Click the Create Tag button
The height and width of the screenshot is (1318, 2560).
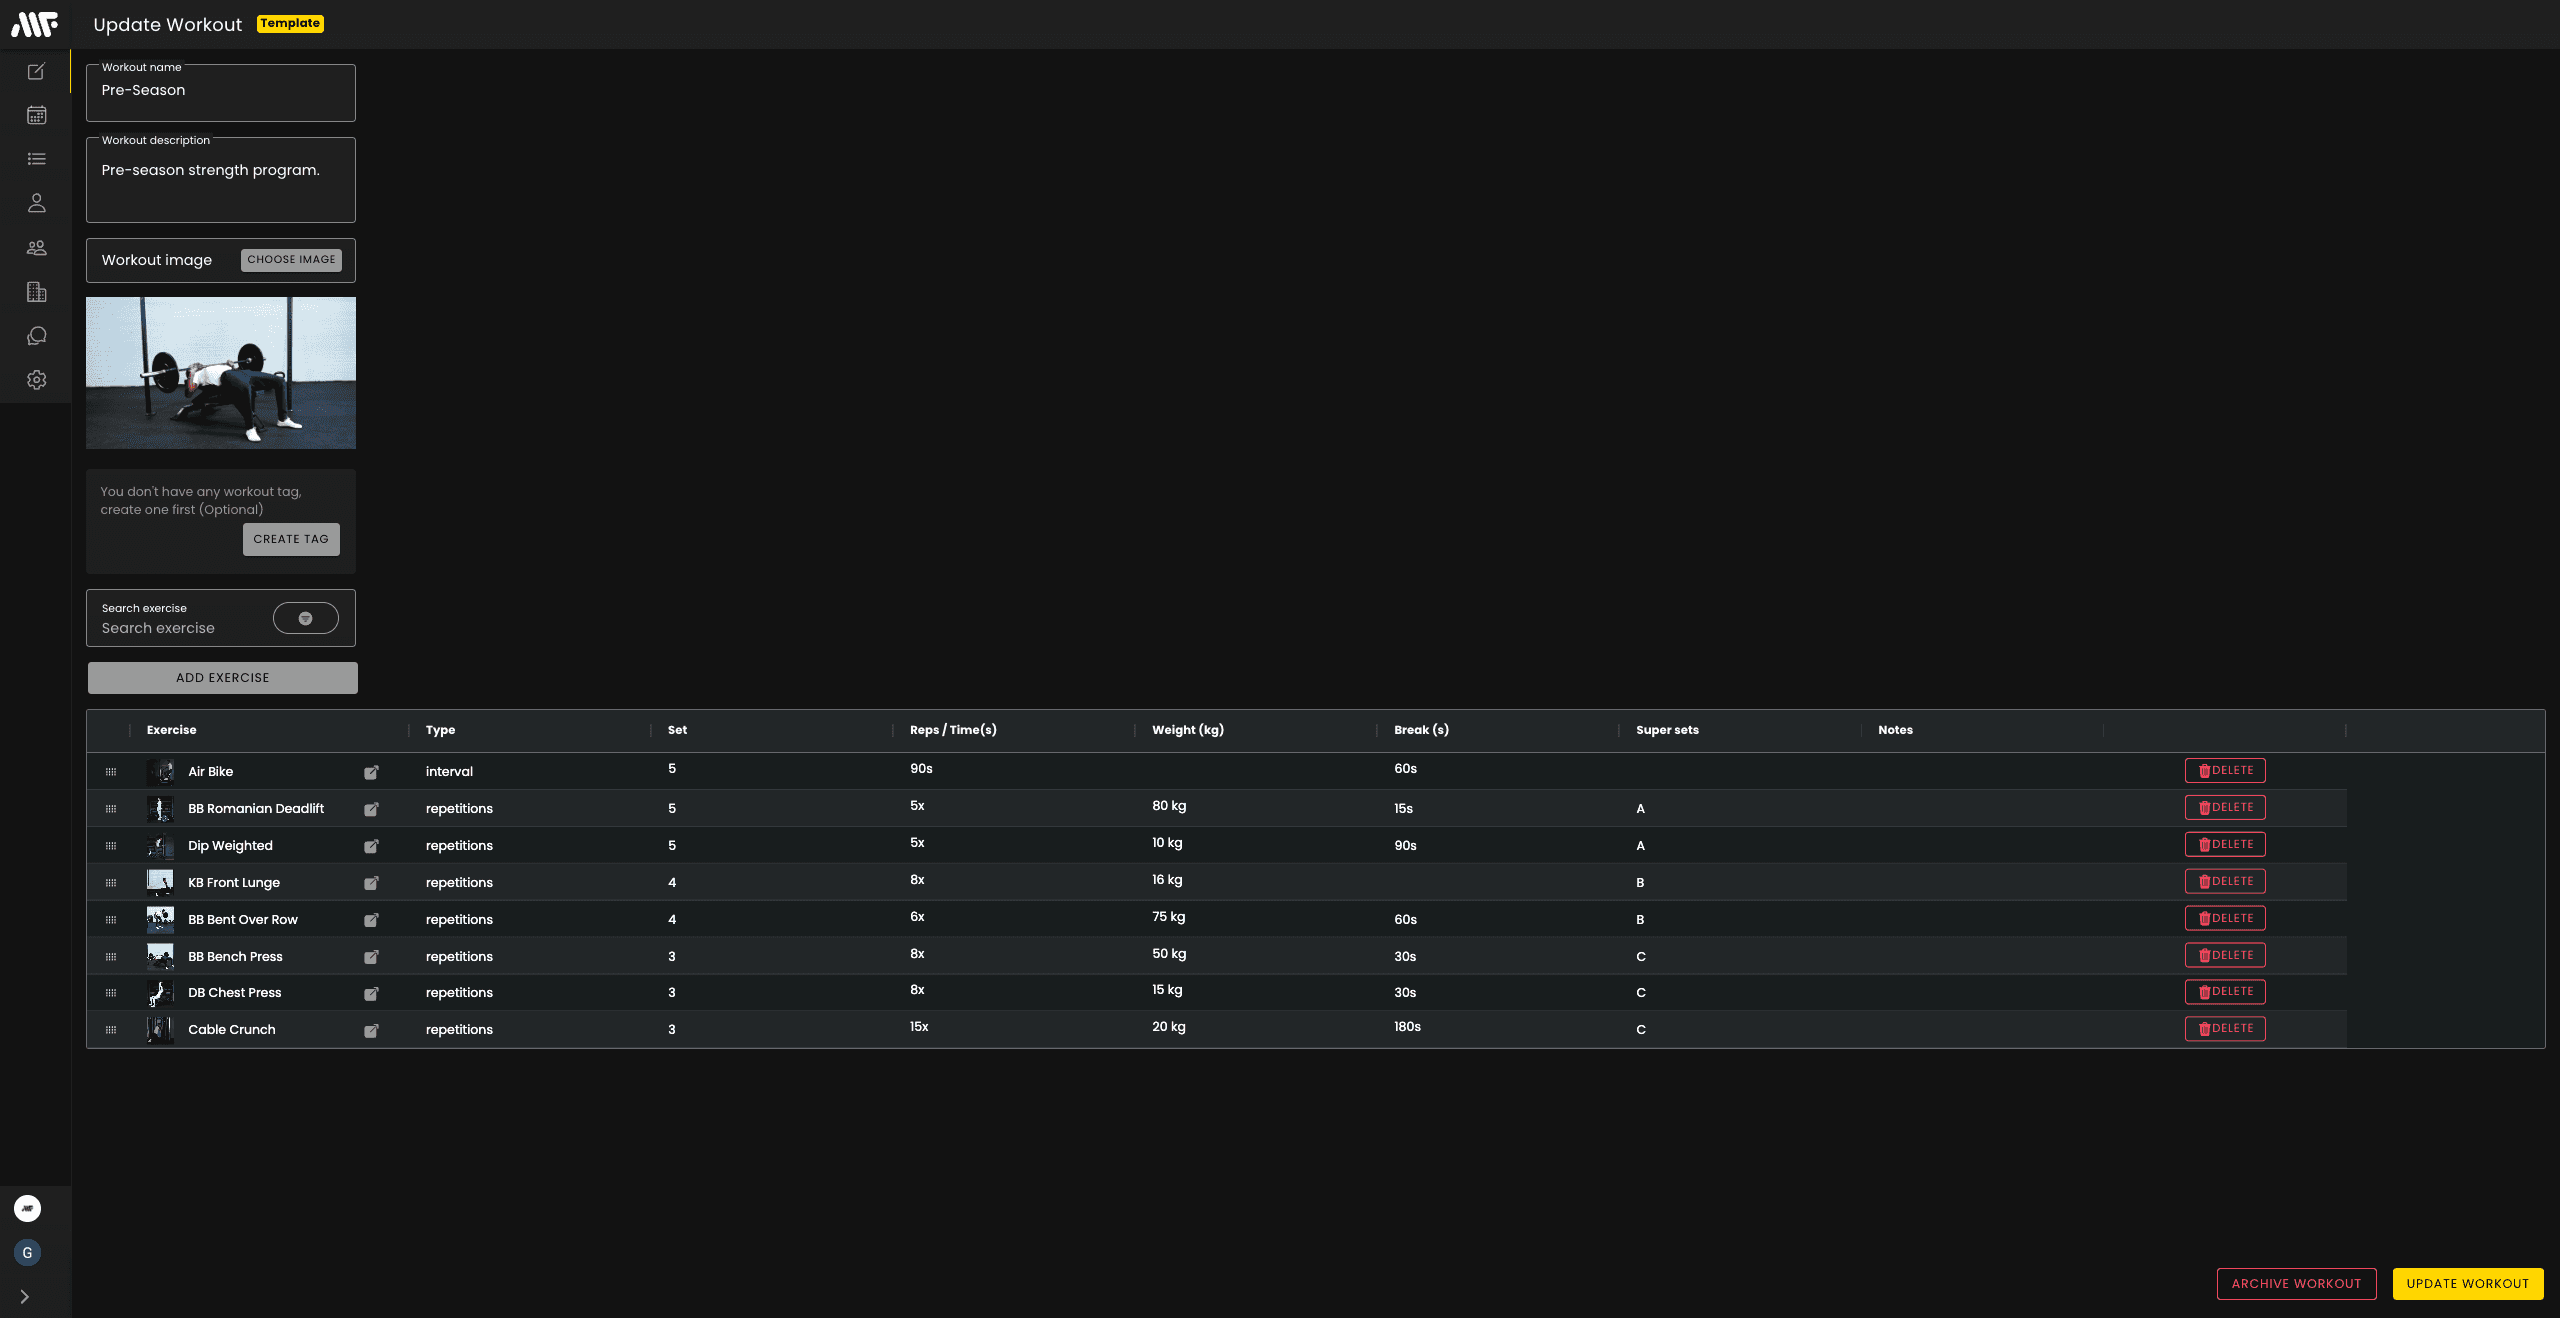tap(290, 539)
